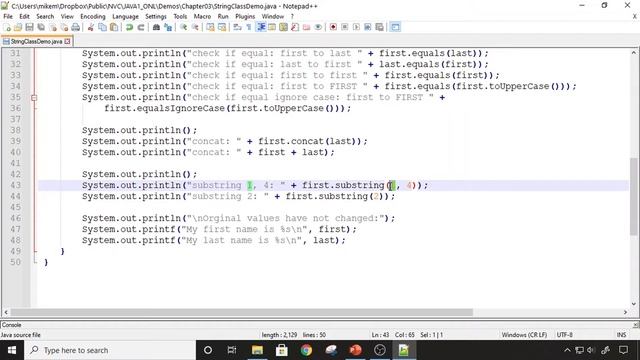640x360 pixels.
Task: Click the Windows (CR LF) status field
Action: coord(524,335)
